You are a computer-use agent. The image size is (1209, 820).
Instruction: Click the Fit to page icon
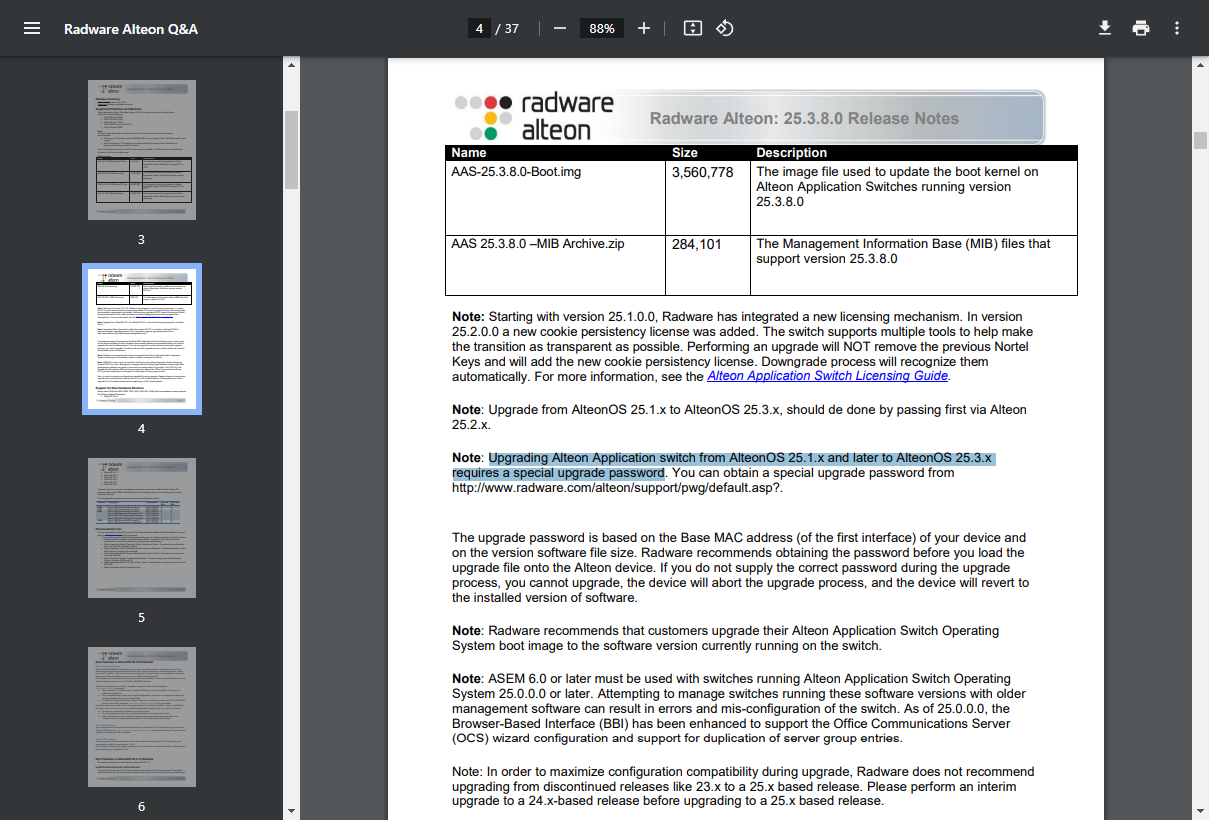(x=692, y=28)
